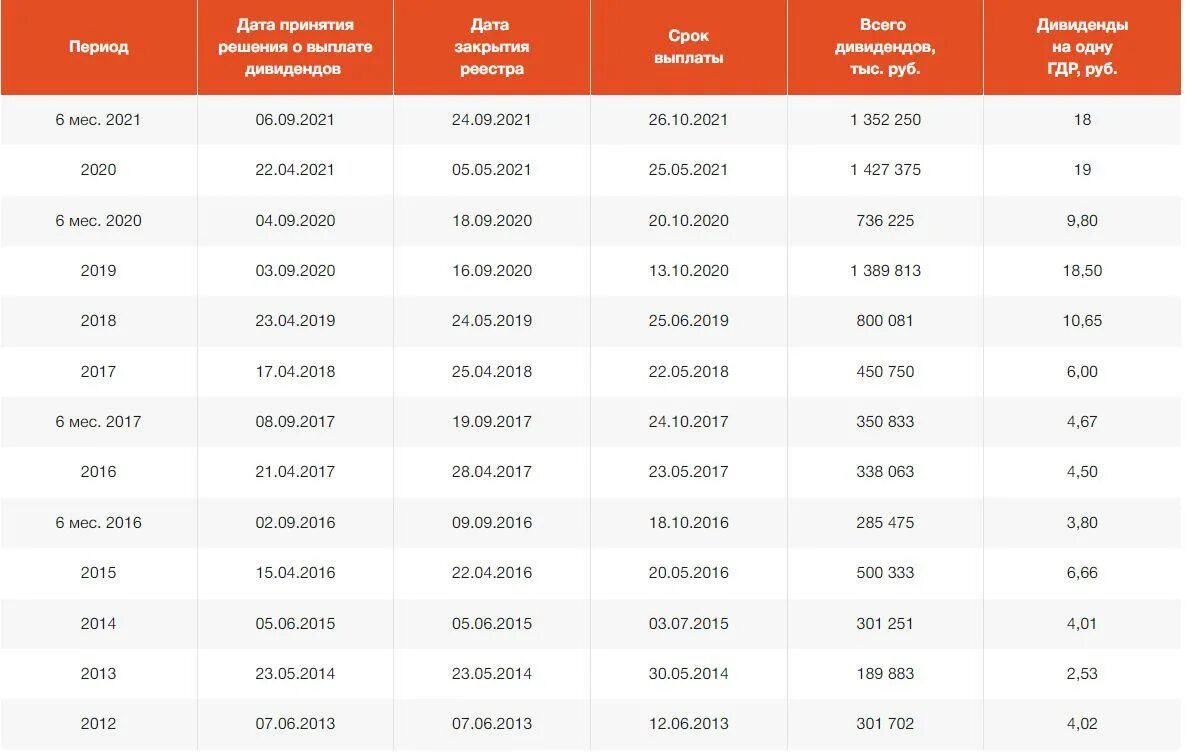Select 'Дивиденды на одну ГДР' header
The height and width of the screenshot is (756, 1192).
(1082, 47)
